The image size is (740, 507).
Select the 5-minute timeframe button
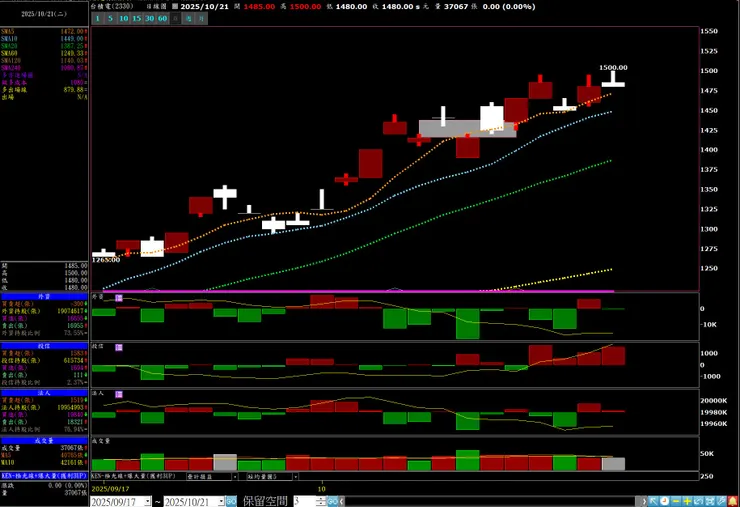coord(110,18)
